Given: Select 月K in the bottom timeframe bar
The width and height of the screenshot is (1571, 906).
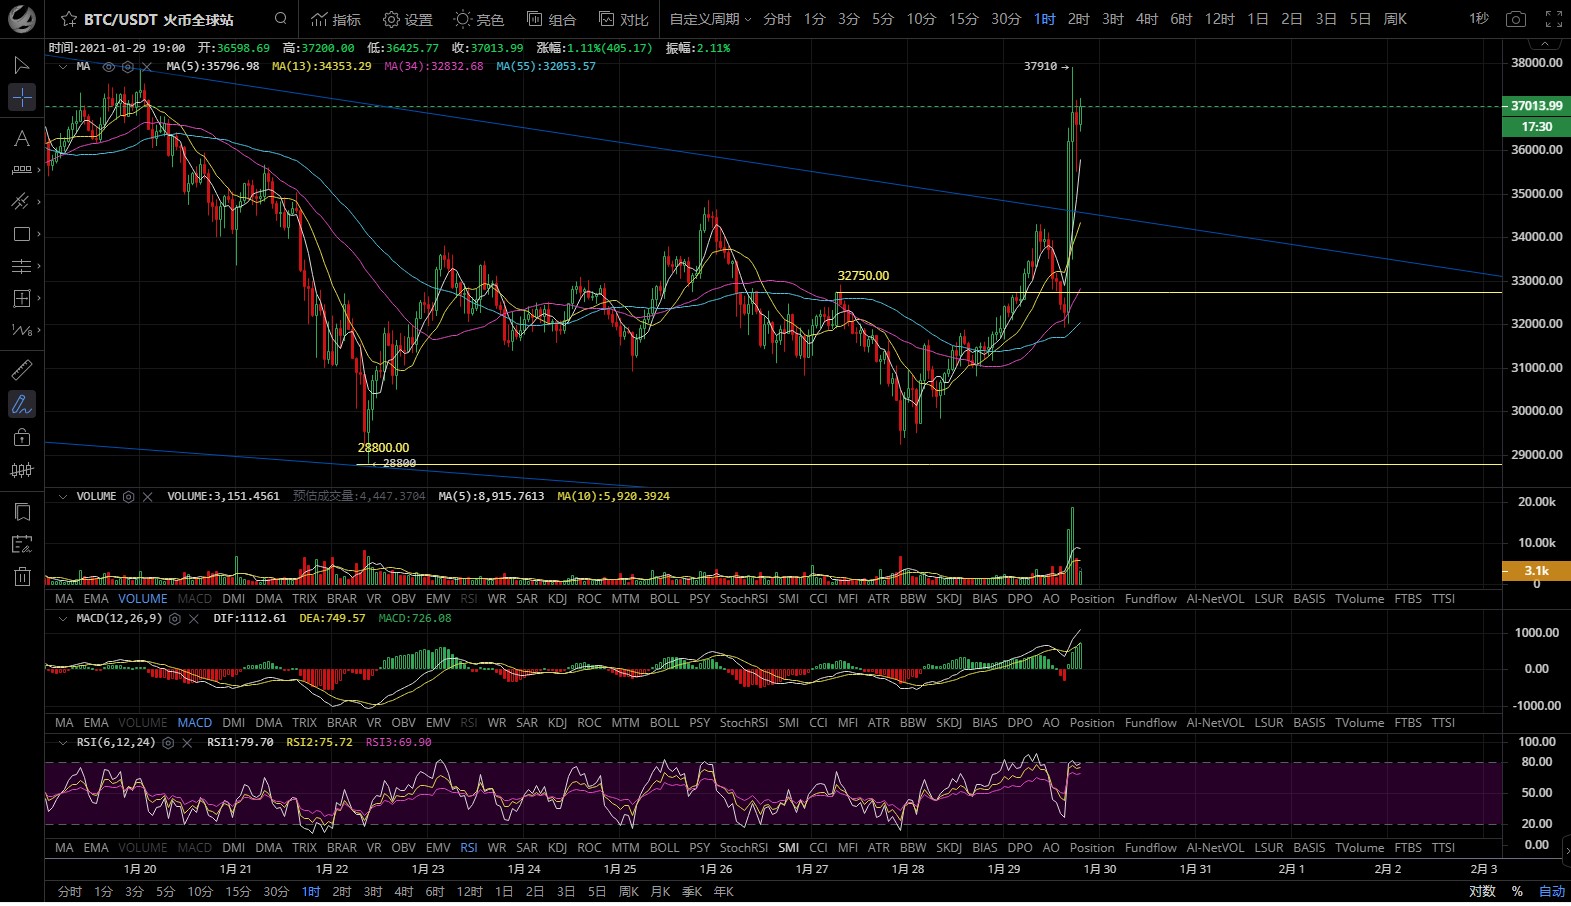Looking at the screenshot, I should click(x=660, y=891).
